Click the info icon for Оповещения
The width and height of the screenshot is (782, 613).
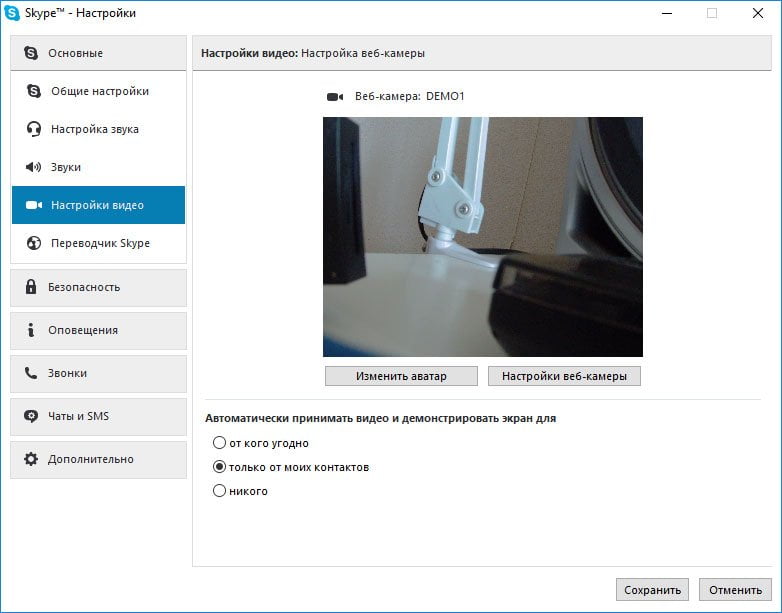point(31,330)
